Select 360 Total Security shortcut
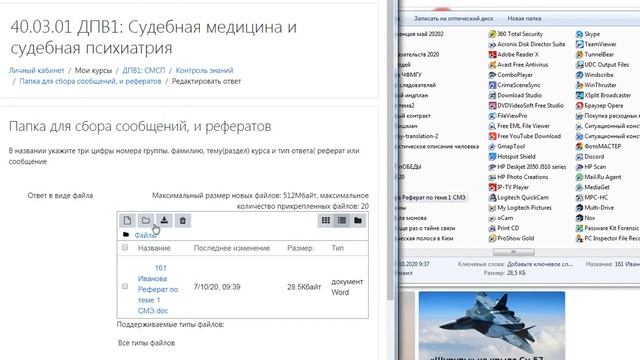 [x=516, y=34]
